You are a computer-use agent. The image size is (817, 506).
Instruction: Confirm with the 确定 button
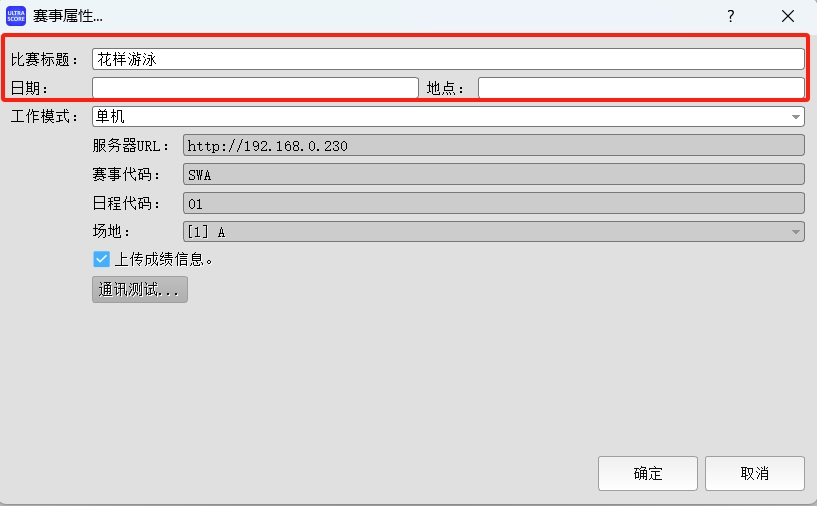(x=648, y=473)
